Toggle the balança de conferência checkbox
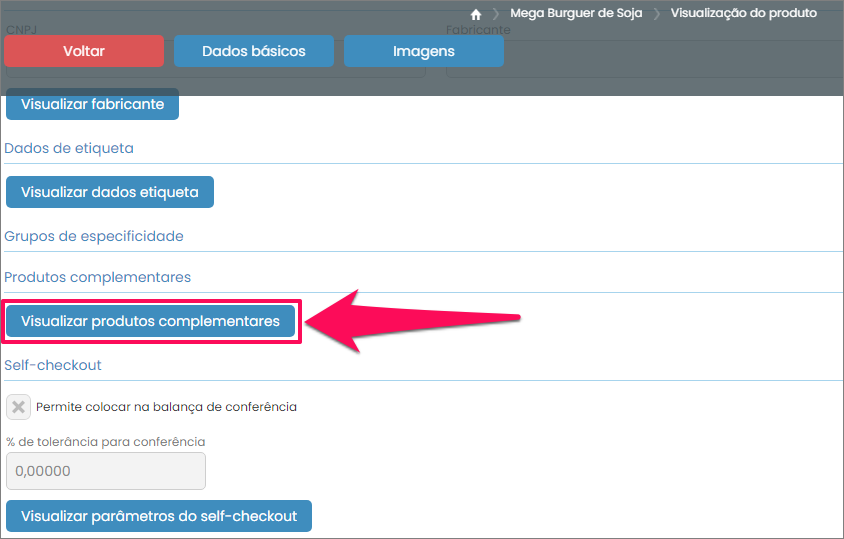 pyautogui.click(x=18, y=407)
